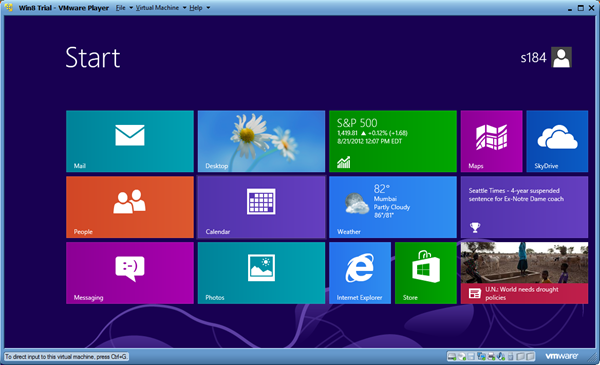
Task: Launch Internet Explorer tile
Action: pos(360,273)
